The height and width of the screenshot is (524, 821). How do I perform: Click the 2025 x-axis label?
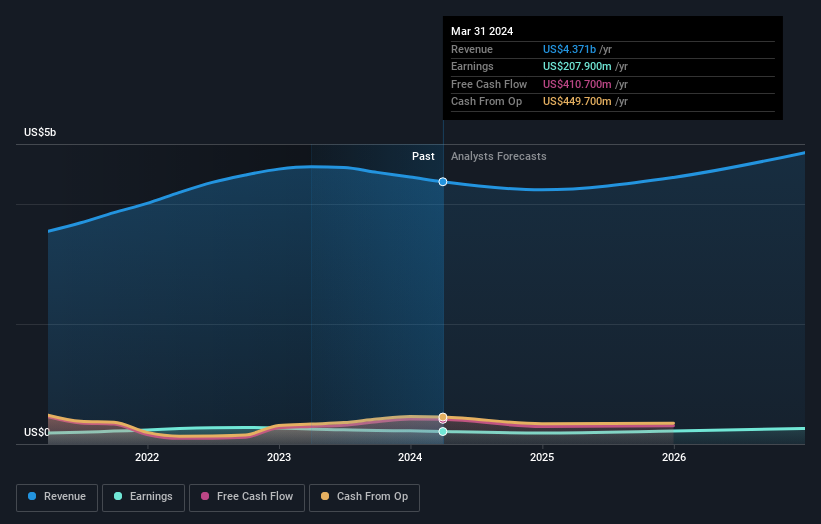[x=542, y=458]
